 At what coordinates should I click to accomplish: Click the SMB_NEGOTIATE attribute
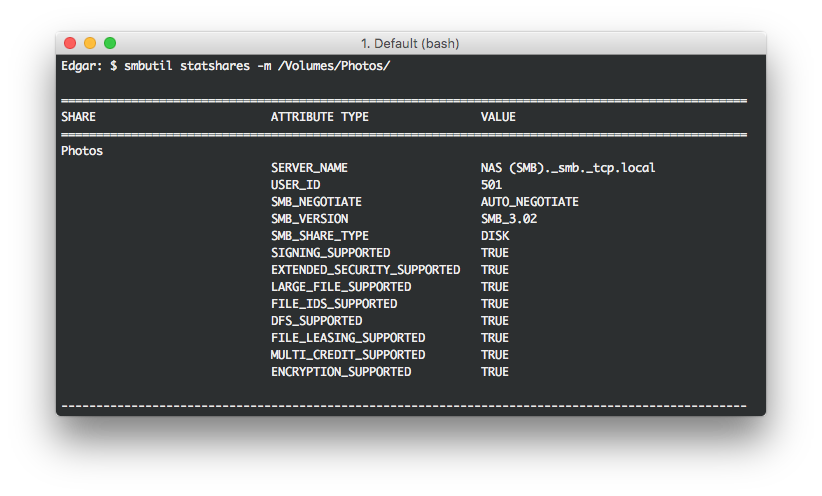(316, 202)
